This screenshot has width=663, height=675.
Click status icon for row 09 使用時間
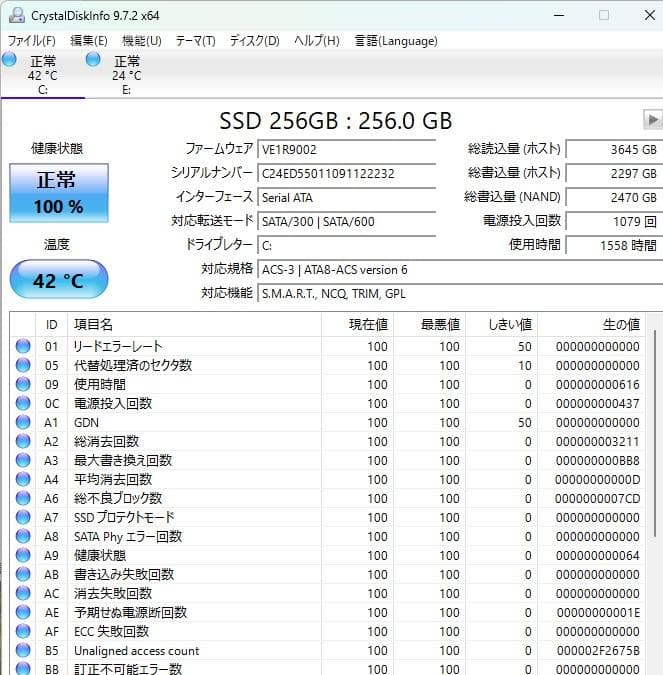tap(23, 384)
